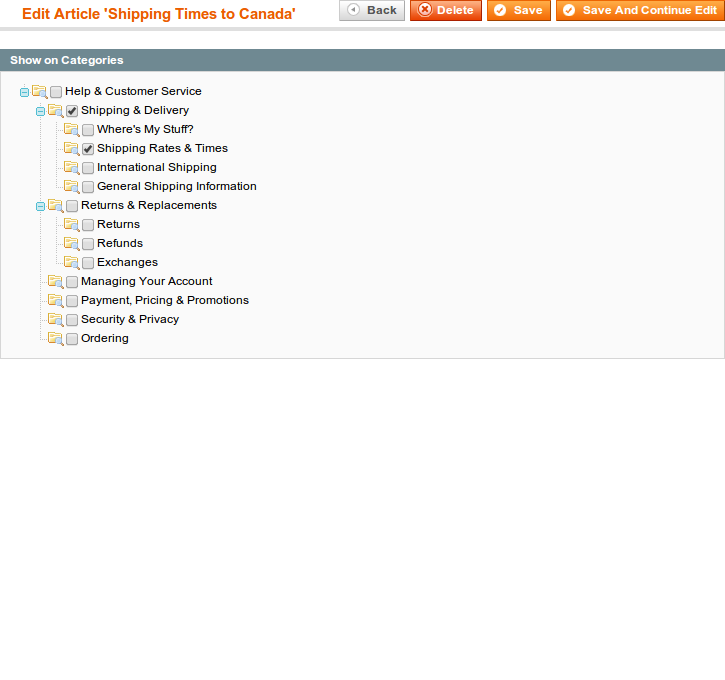Click the 'Refunds' label
This screenshot has height=680, width=725.
(120, 243)
